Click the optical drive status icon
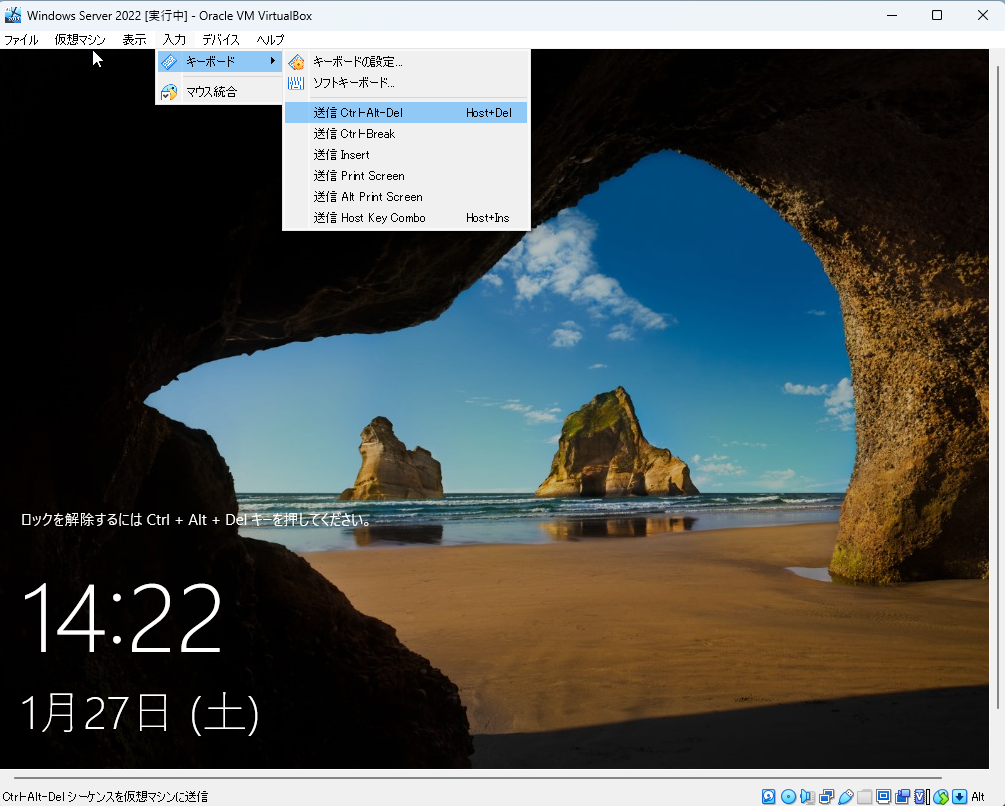 (788, 796)
